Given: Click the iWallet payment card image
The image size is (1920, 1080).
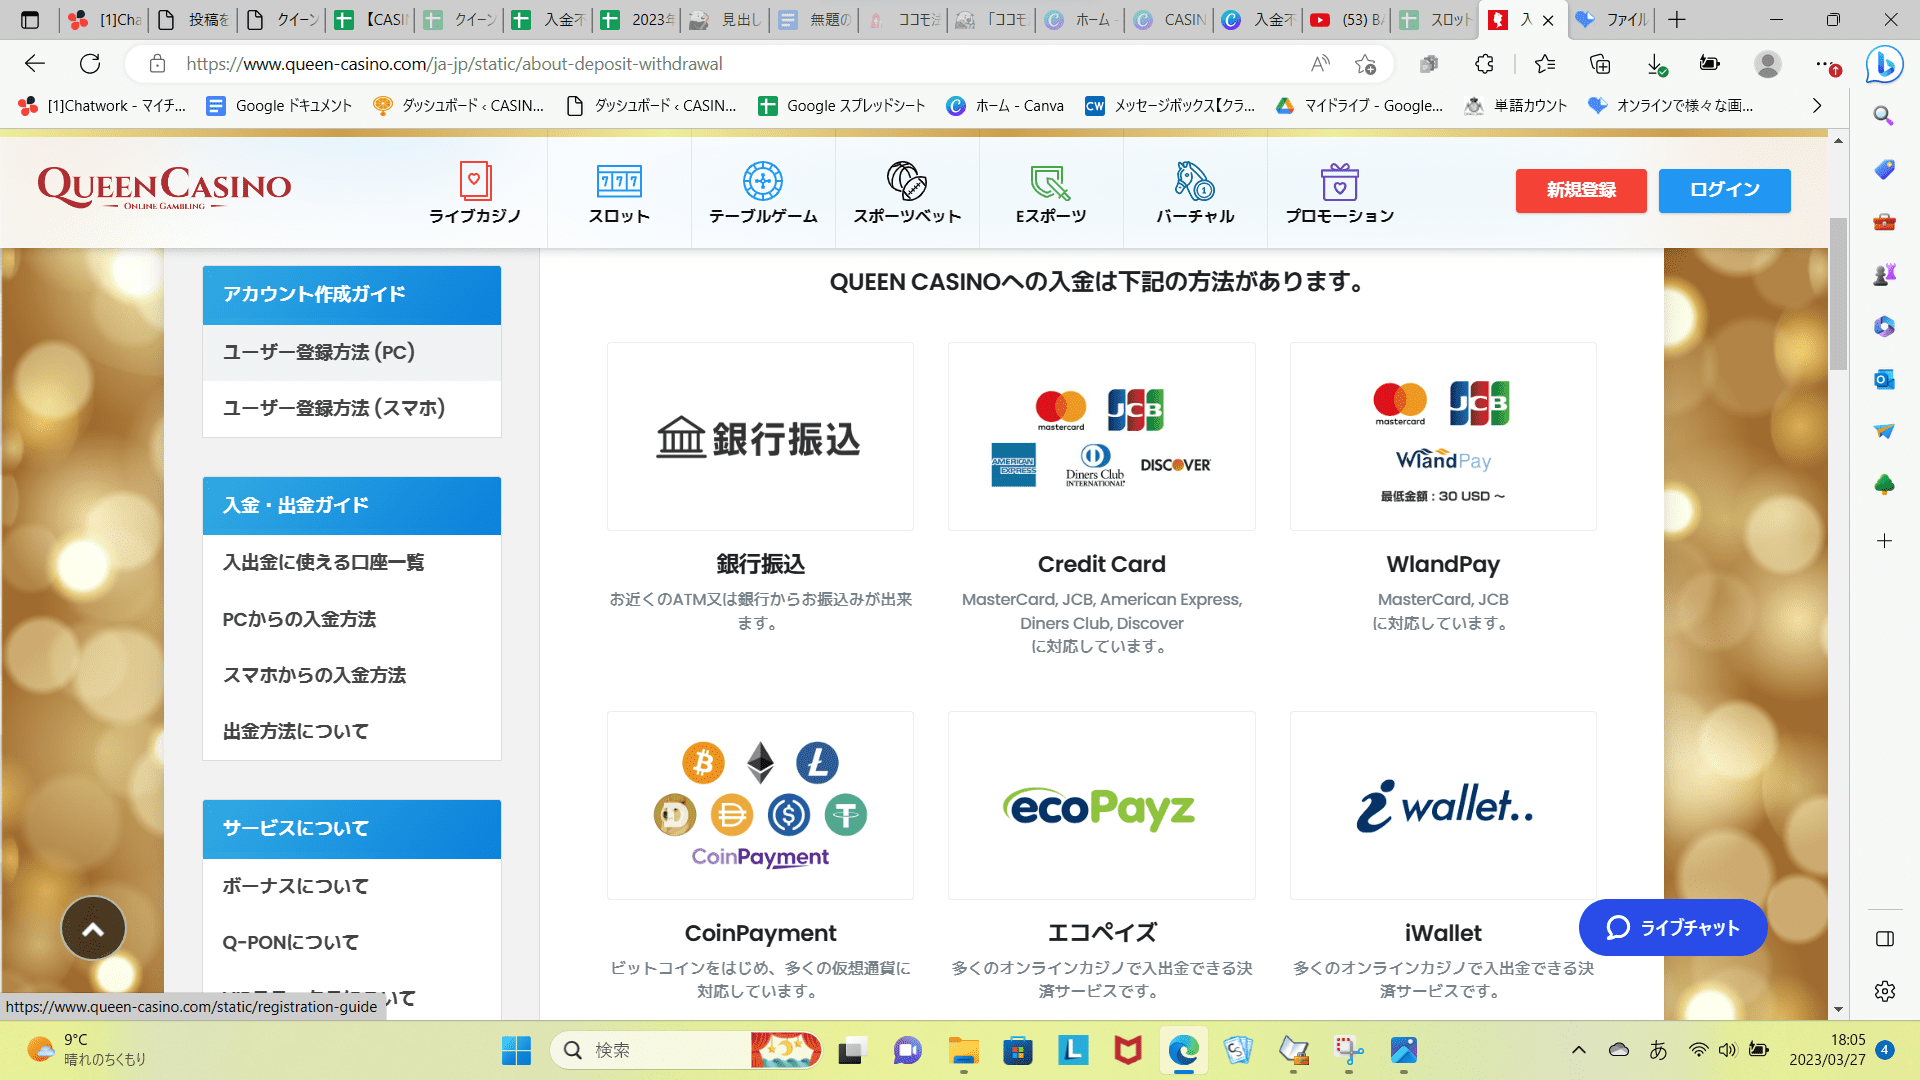Looking at the screenshot, I should tap(1443, 806).
